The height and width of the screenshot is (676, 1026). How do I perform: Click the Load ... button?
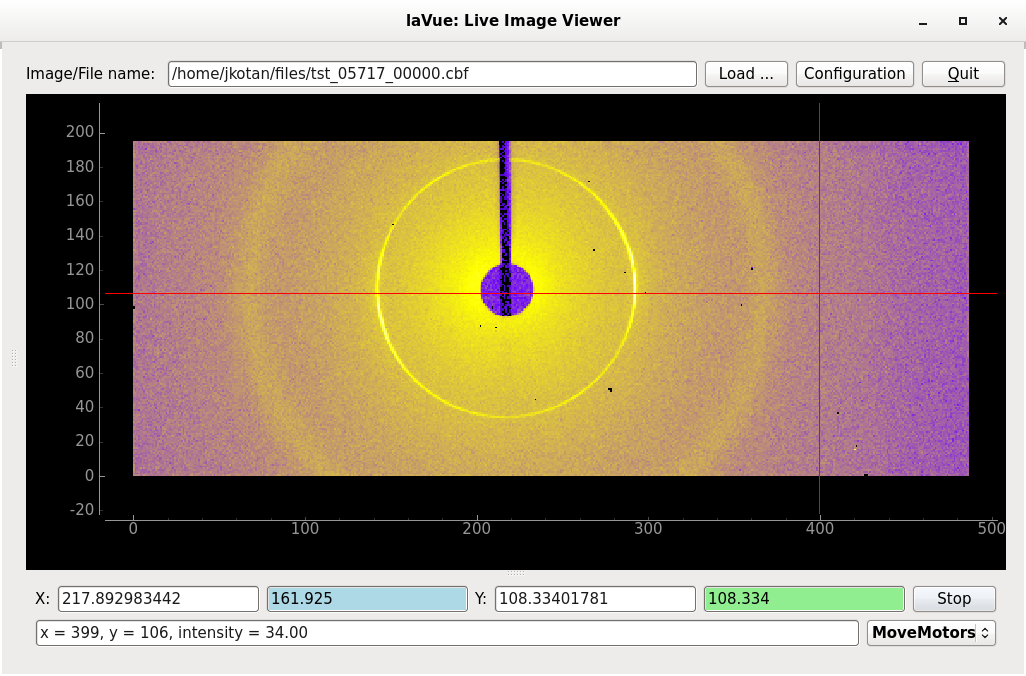pyautogui.click(x=746, y=74)
